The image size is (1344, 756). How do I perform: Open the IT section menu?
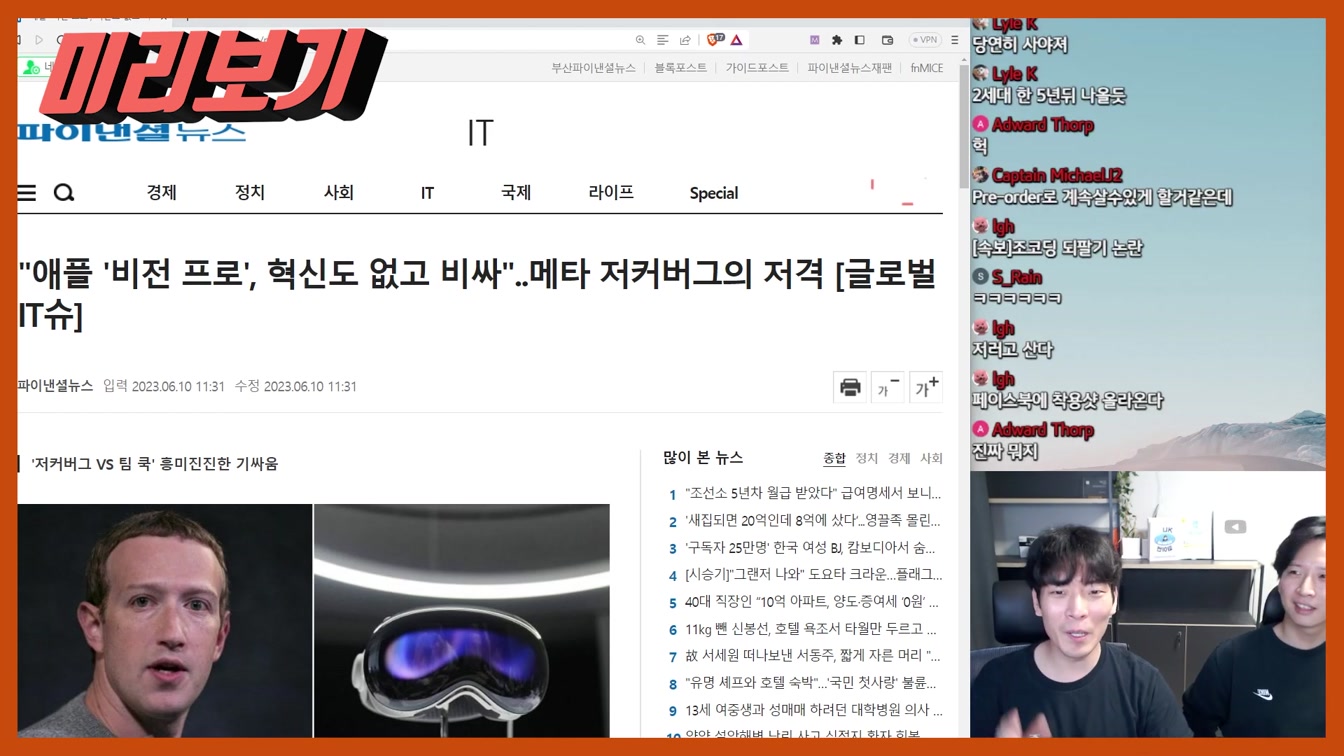pos(427,193)
